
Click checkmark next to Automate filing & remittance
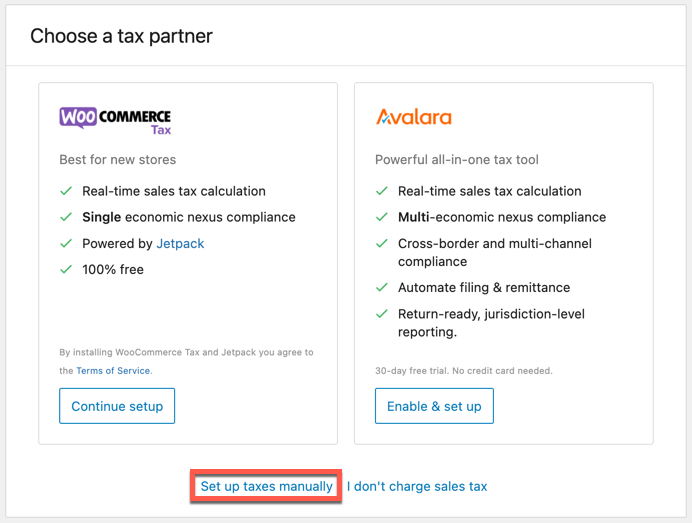click(x=382, y=287)
